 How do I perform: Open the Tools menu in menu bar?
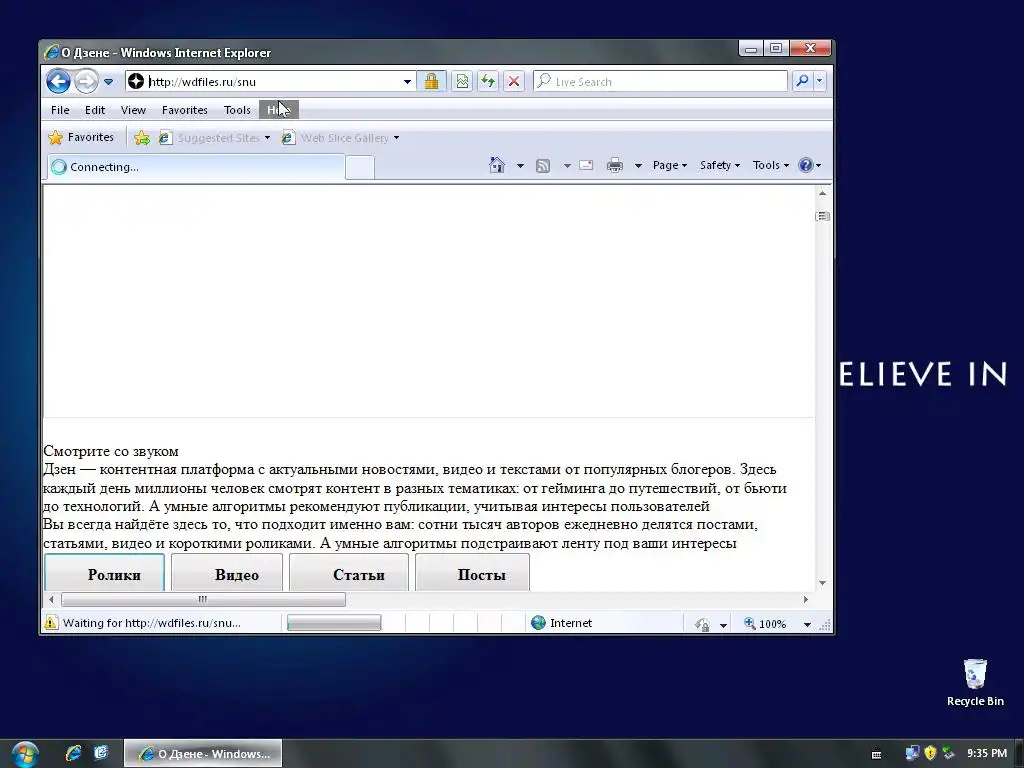pyautogui.click(x=237, y=110)
